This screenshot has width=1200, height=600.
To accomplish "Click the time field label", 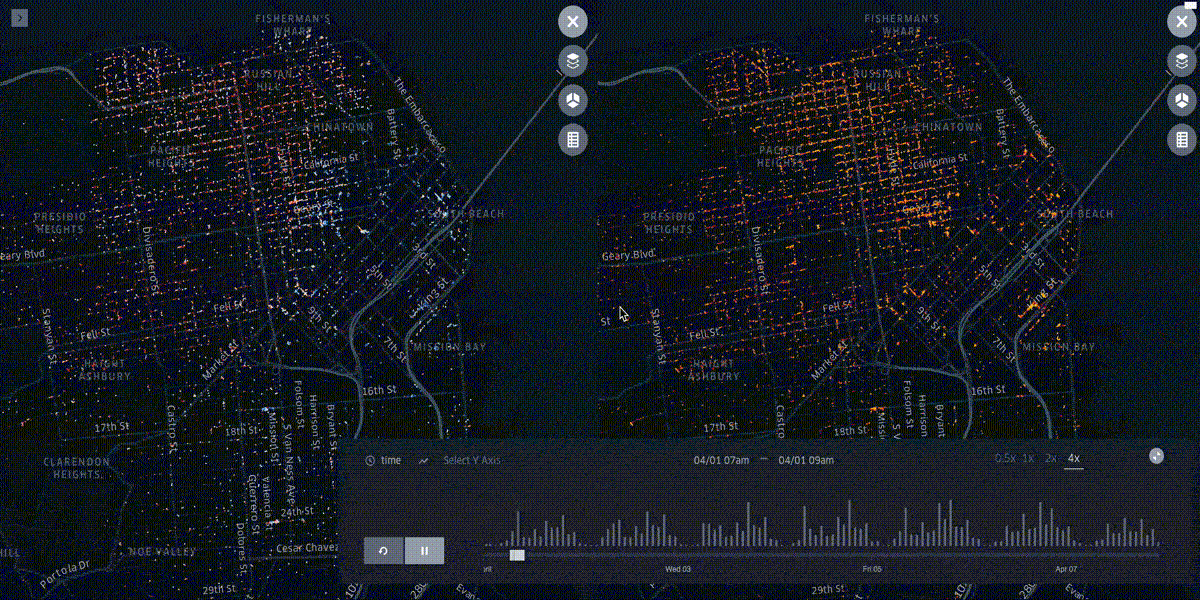I will (x=391, y=460).
